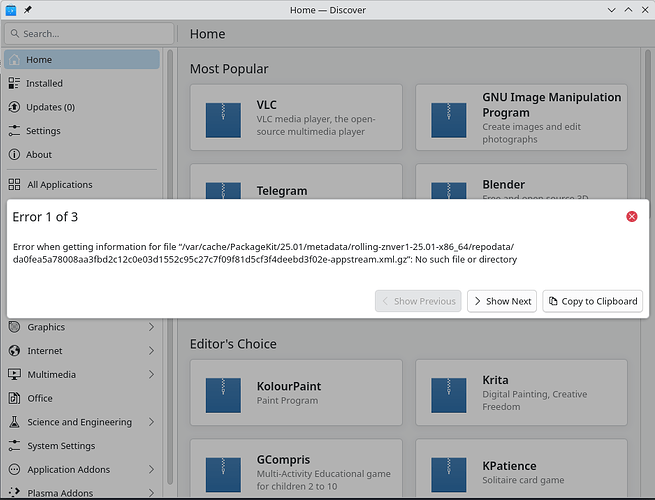655x500 pixels.
Task: Open Updates (0) page
Action: coord(82,107)
